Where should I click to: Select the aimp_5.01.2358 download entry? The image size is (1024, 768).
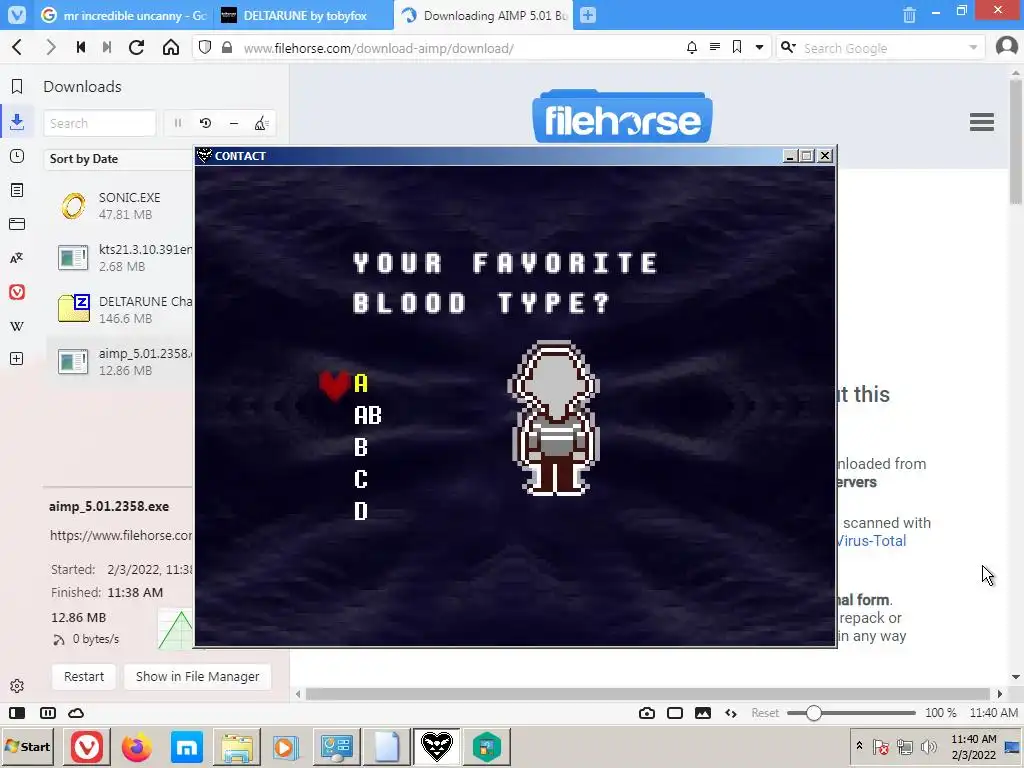pyautogui.click(x=120, y=362)
